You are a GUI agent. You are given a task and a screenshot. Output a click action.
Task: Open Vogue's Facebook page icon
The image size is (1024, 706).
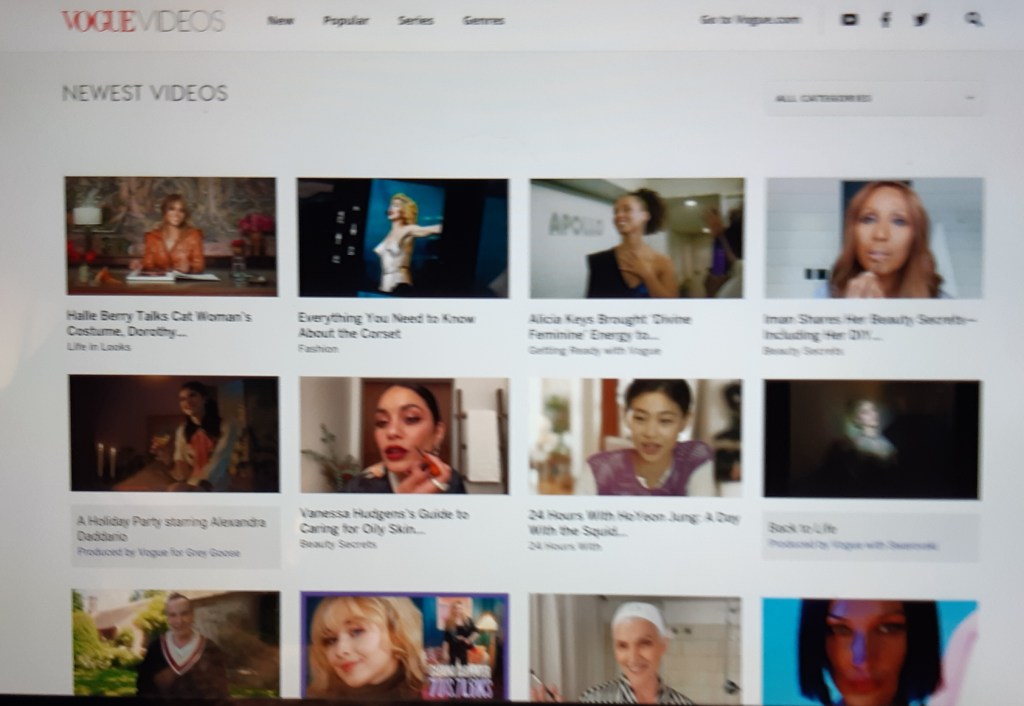pyautogui.click(x=885, y=19)
